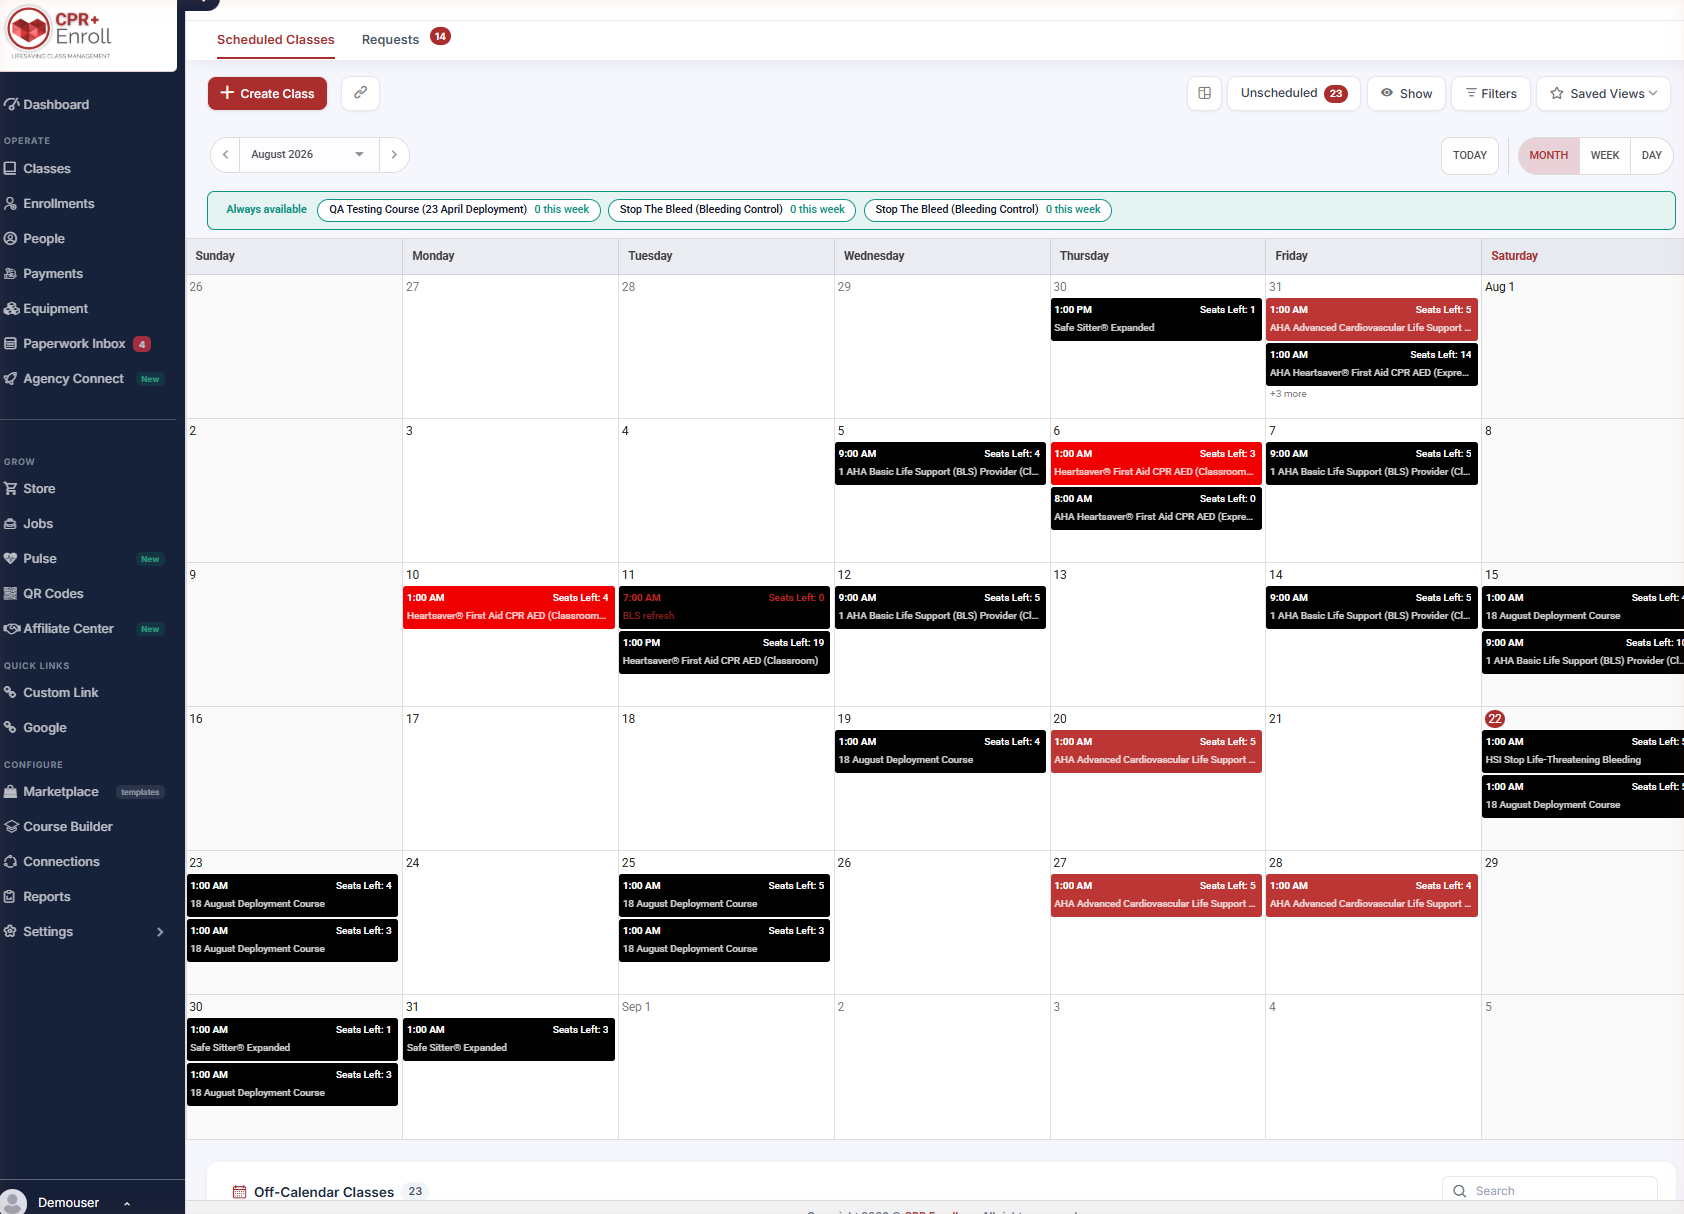
Task: Toggle Show visibility options
Action: [x=1406, y=93]
